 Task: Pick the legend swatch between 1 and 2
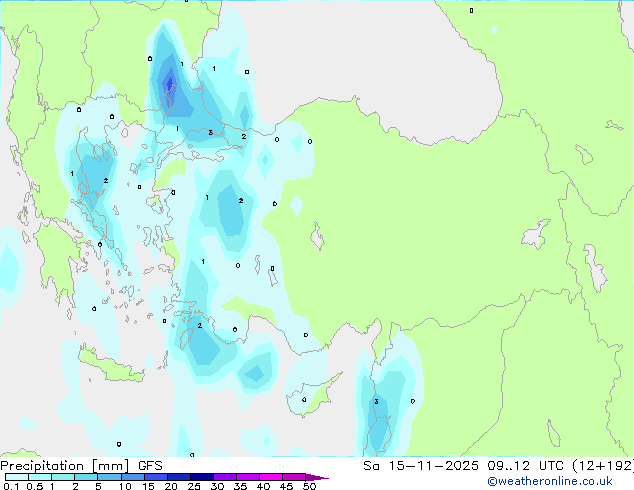point(63,477)
